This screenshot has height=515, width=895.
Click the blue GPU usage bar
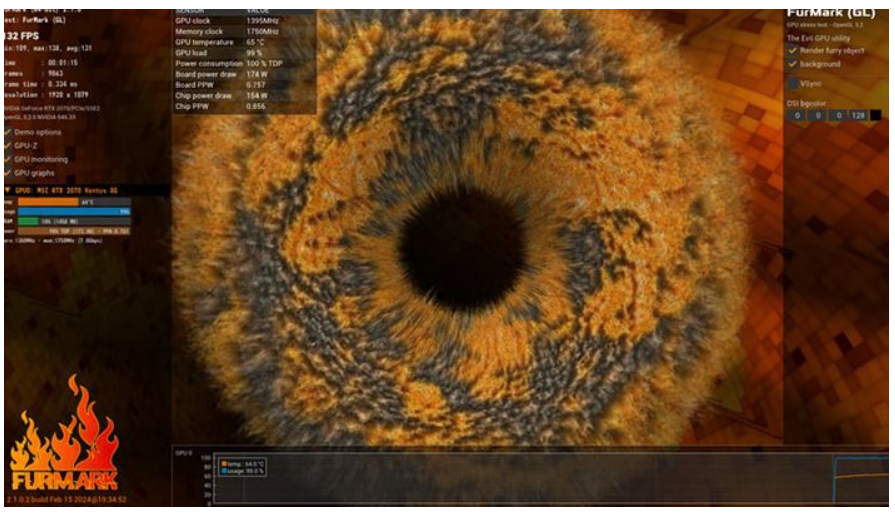(74, 211)
